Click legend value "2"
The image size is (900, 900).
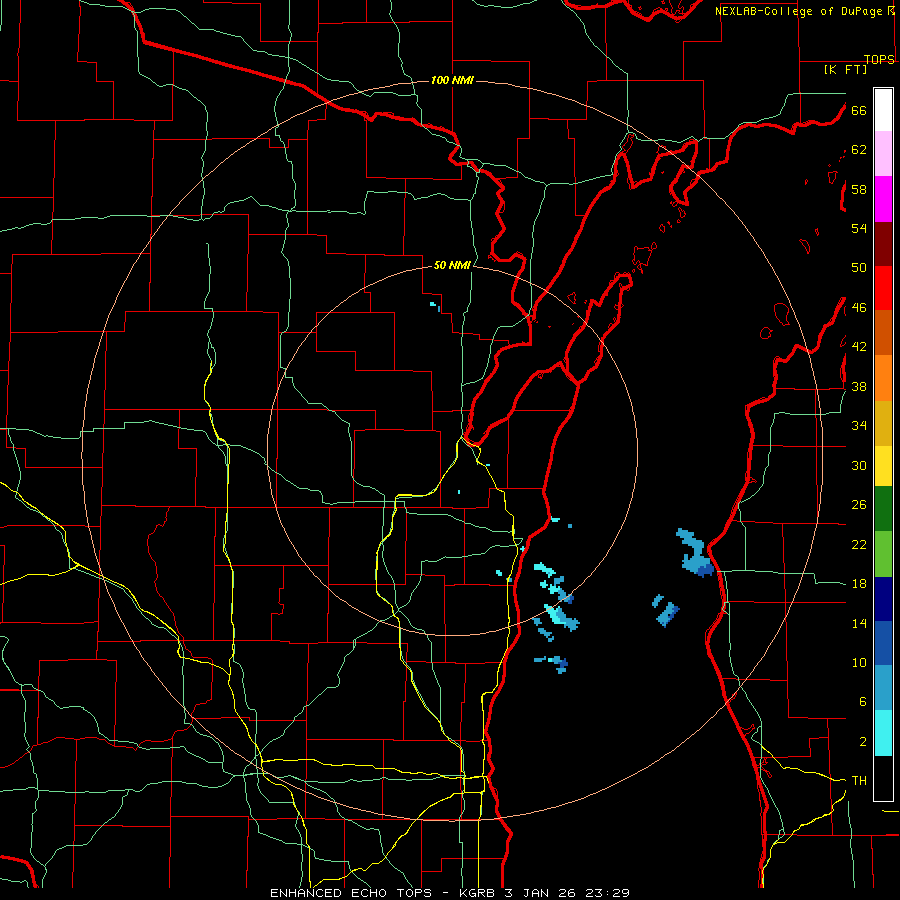[863, 742]
